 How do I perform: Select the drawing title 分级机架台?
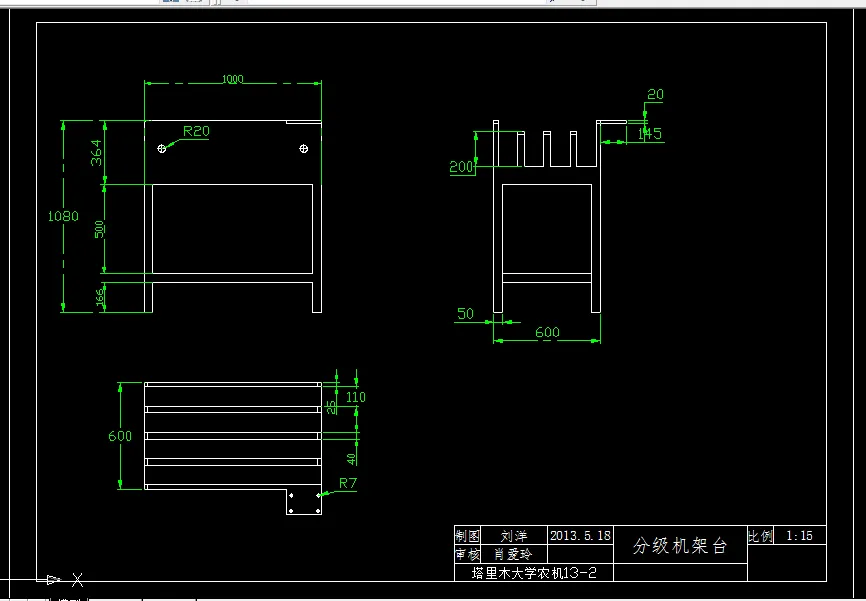680,546
